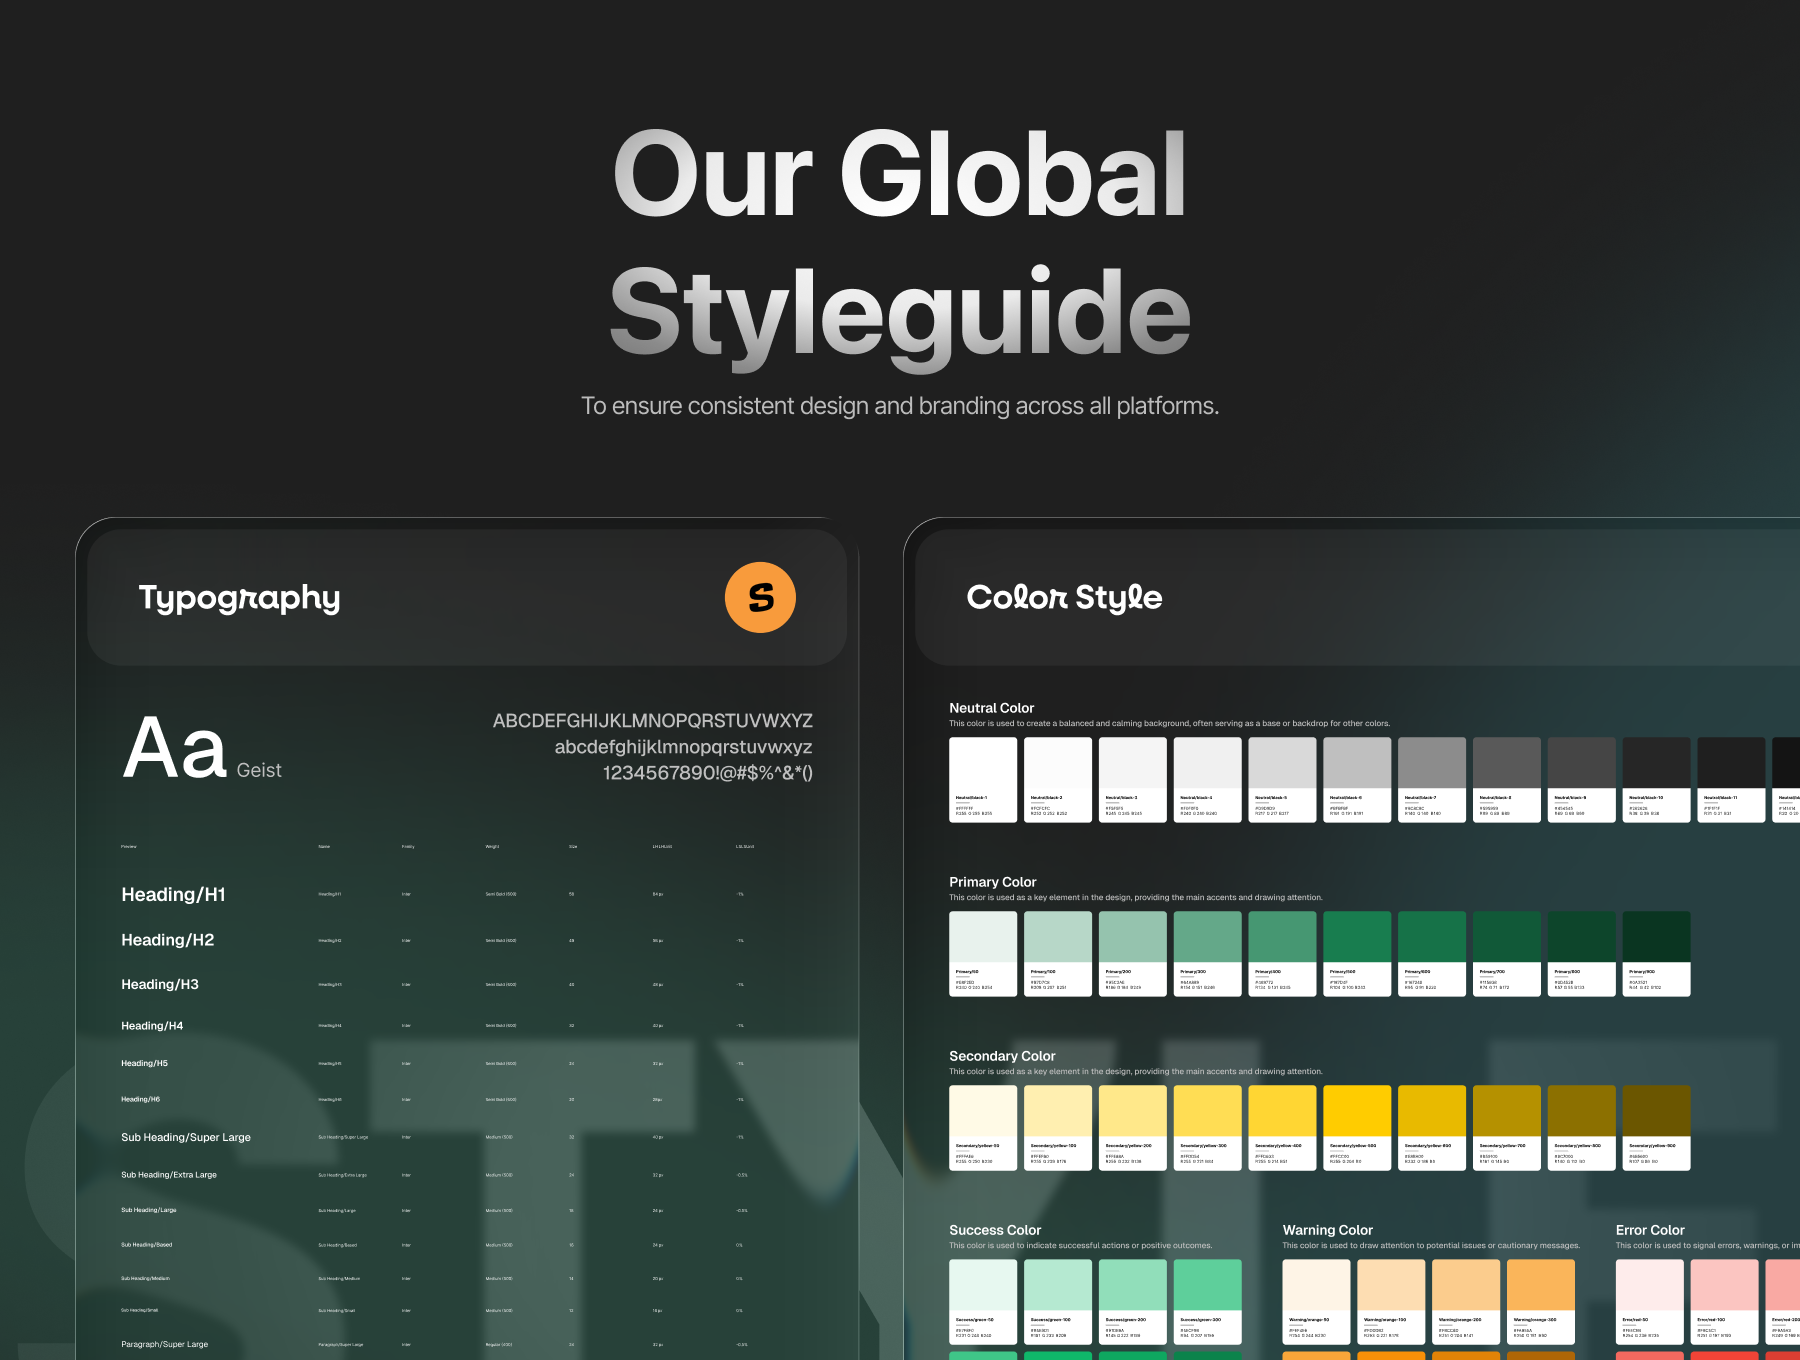This screenshot has height=1360, width=1800.
Task: Click the Sub Heading/Super Large row
Action: click(x=186, y=1138)
